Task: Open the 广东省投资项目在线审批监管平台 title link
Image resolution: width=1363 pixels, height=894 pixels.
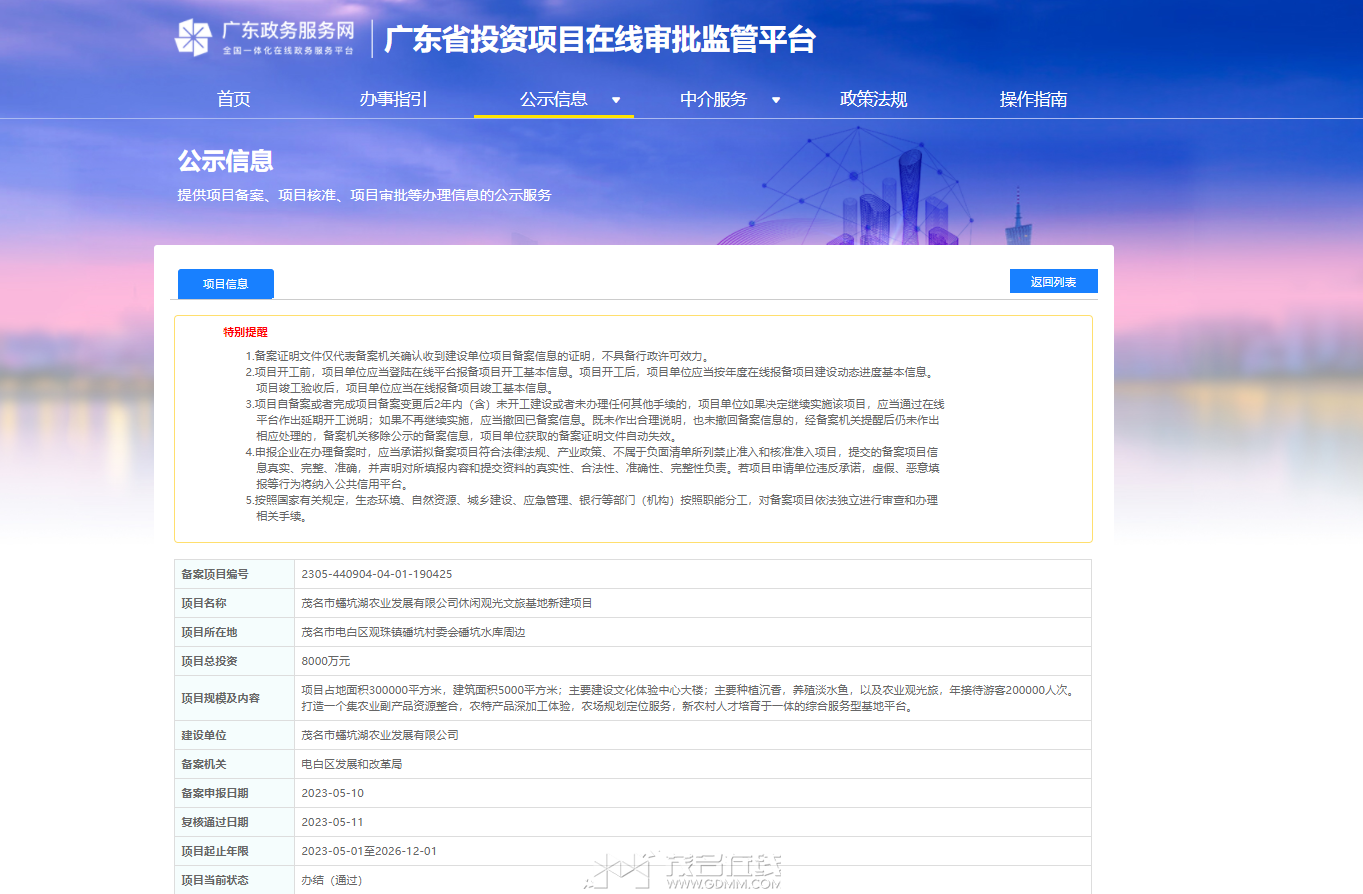Action: coord(600,40)
